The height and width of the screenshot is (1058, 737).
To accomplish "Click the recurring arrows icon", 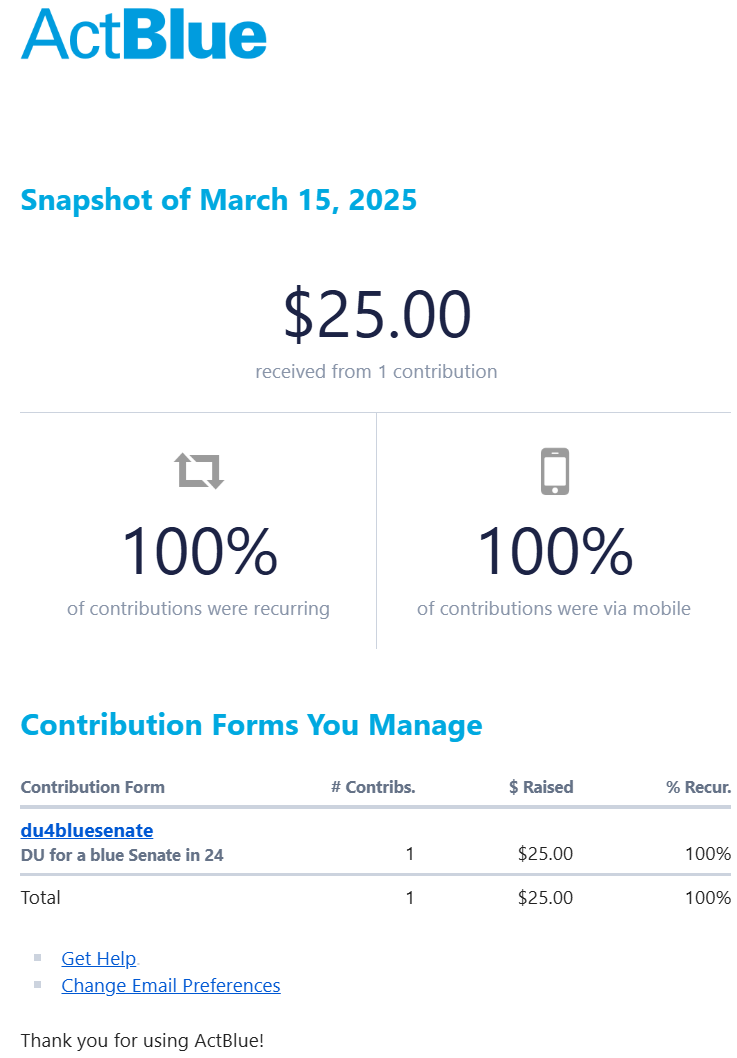I will point(199,470).
